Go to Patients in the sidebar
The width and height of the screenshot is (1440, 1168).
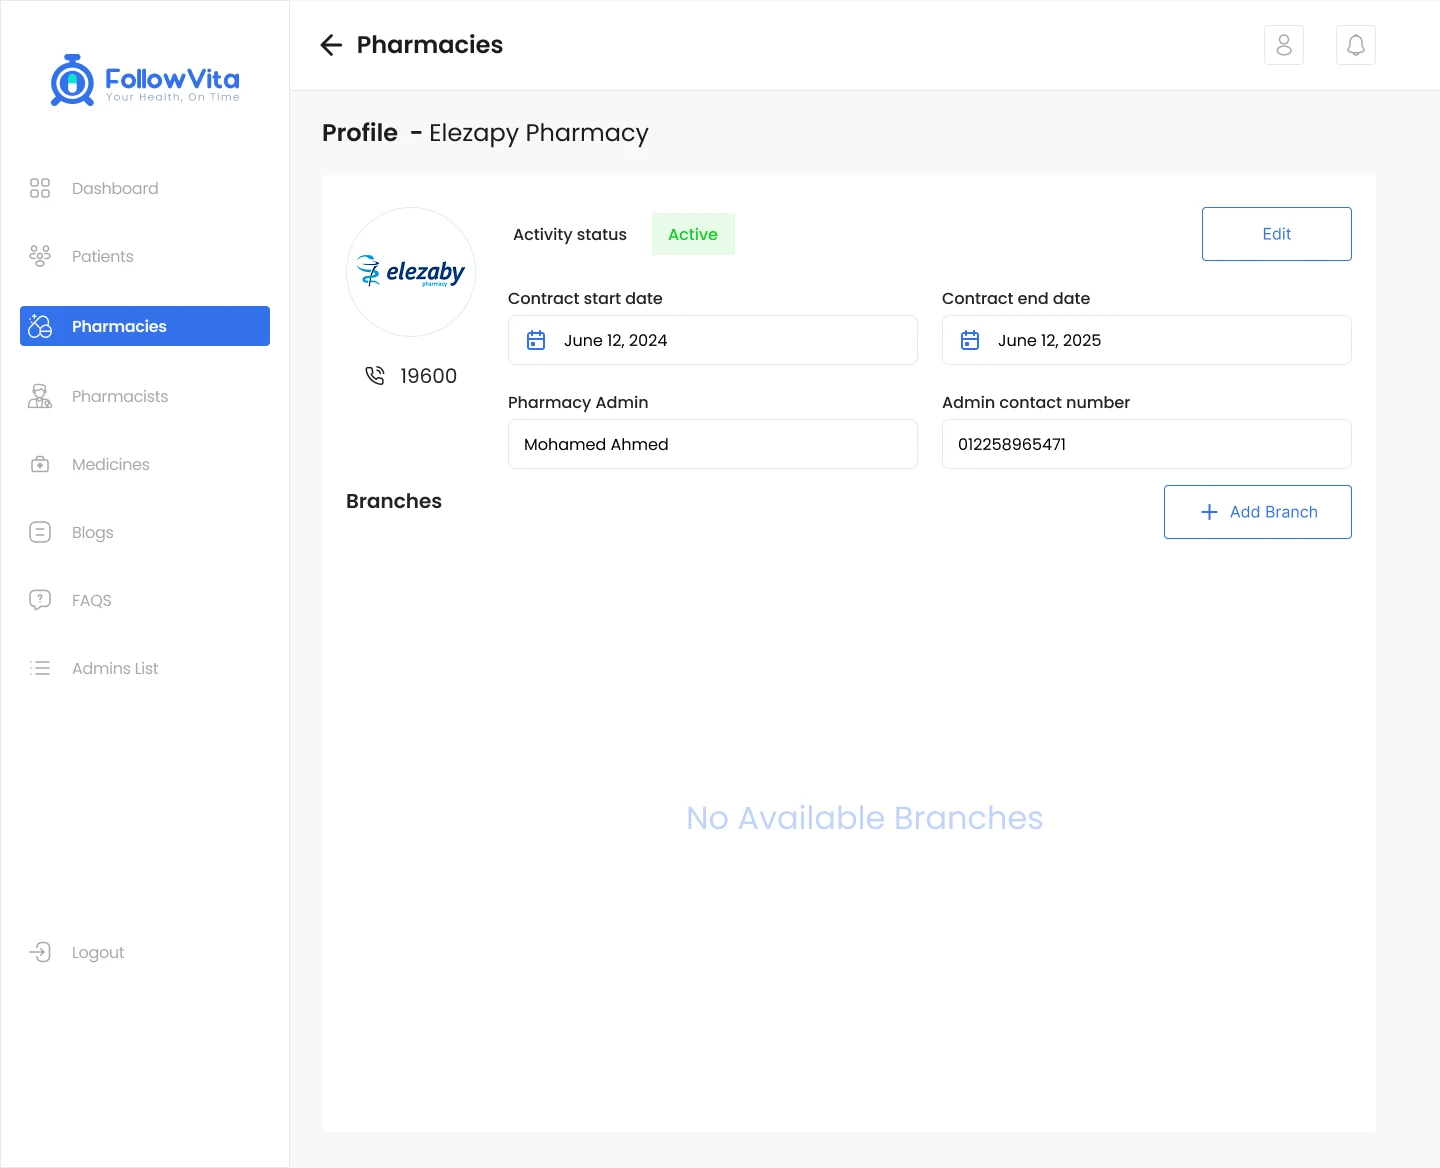[102, 256]
